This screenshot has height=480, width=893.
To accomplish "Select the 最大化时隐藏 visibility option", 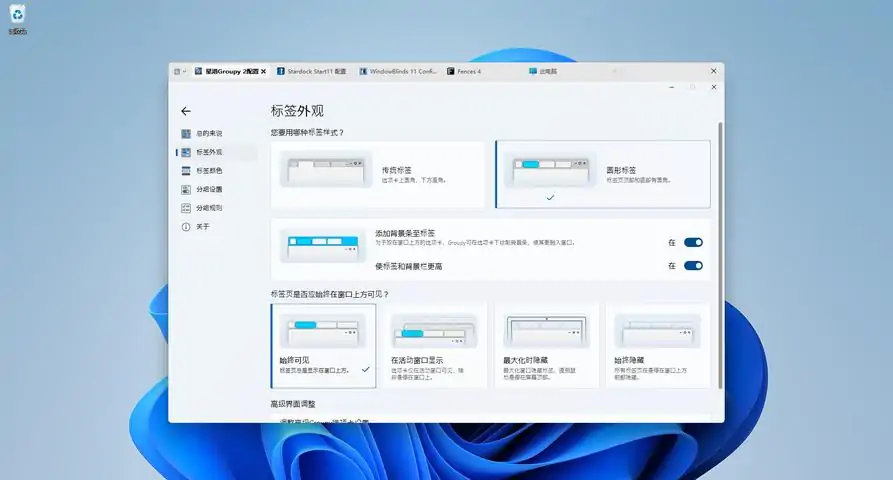I will tap(546, 345).
